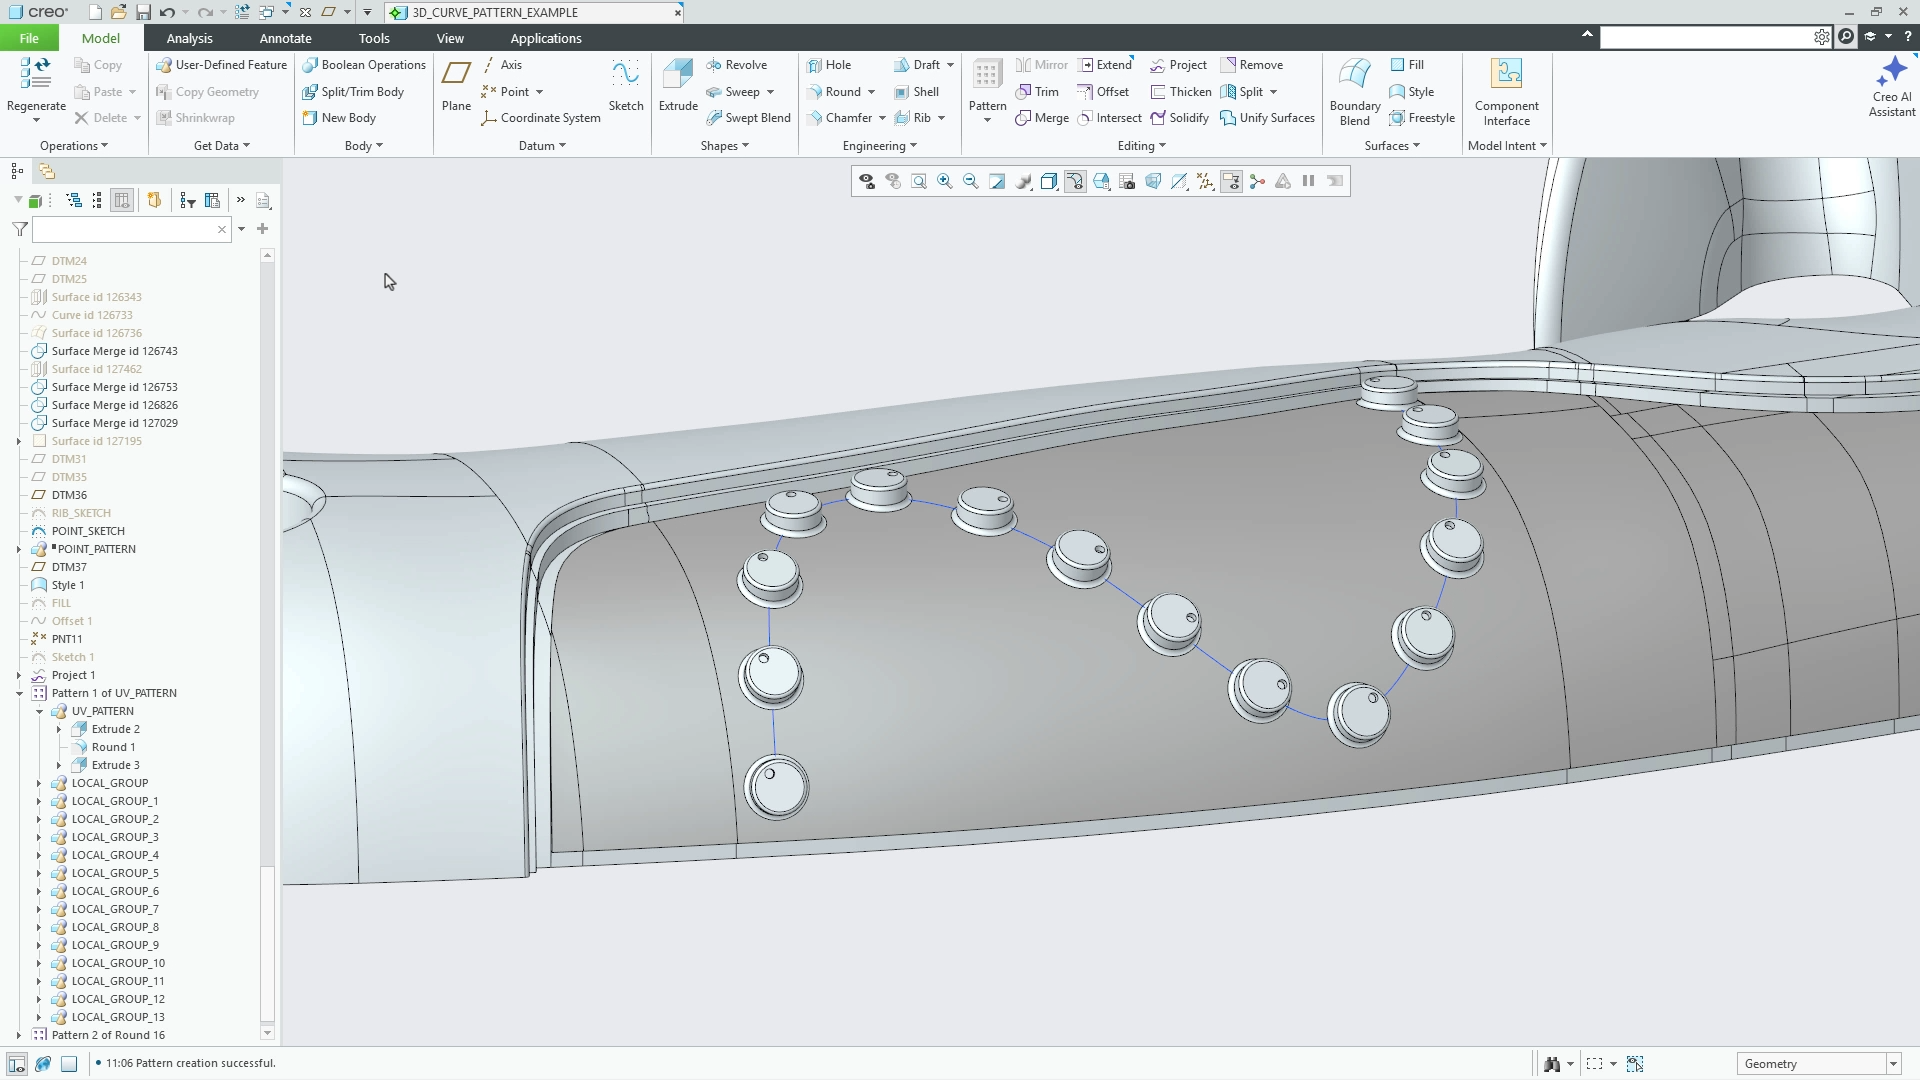Click the Unify Surfaces button

click(1267, 118)
